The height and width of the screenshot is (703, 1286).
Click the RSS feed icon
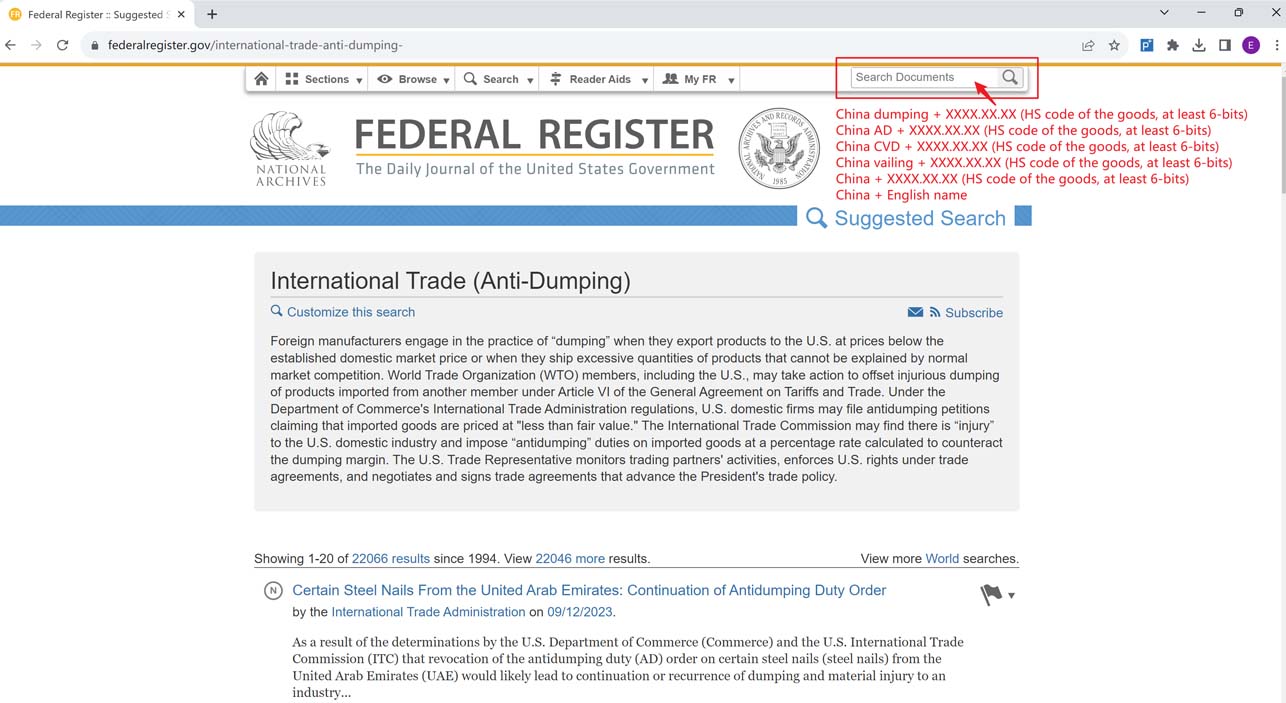(935, 312)
